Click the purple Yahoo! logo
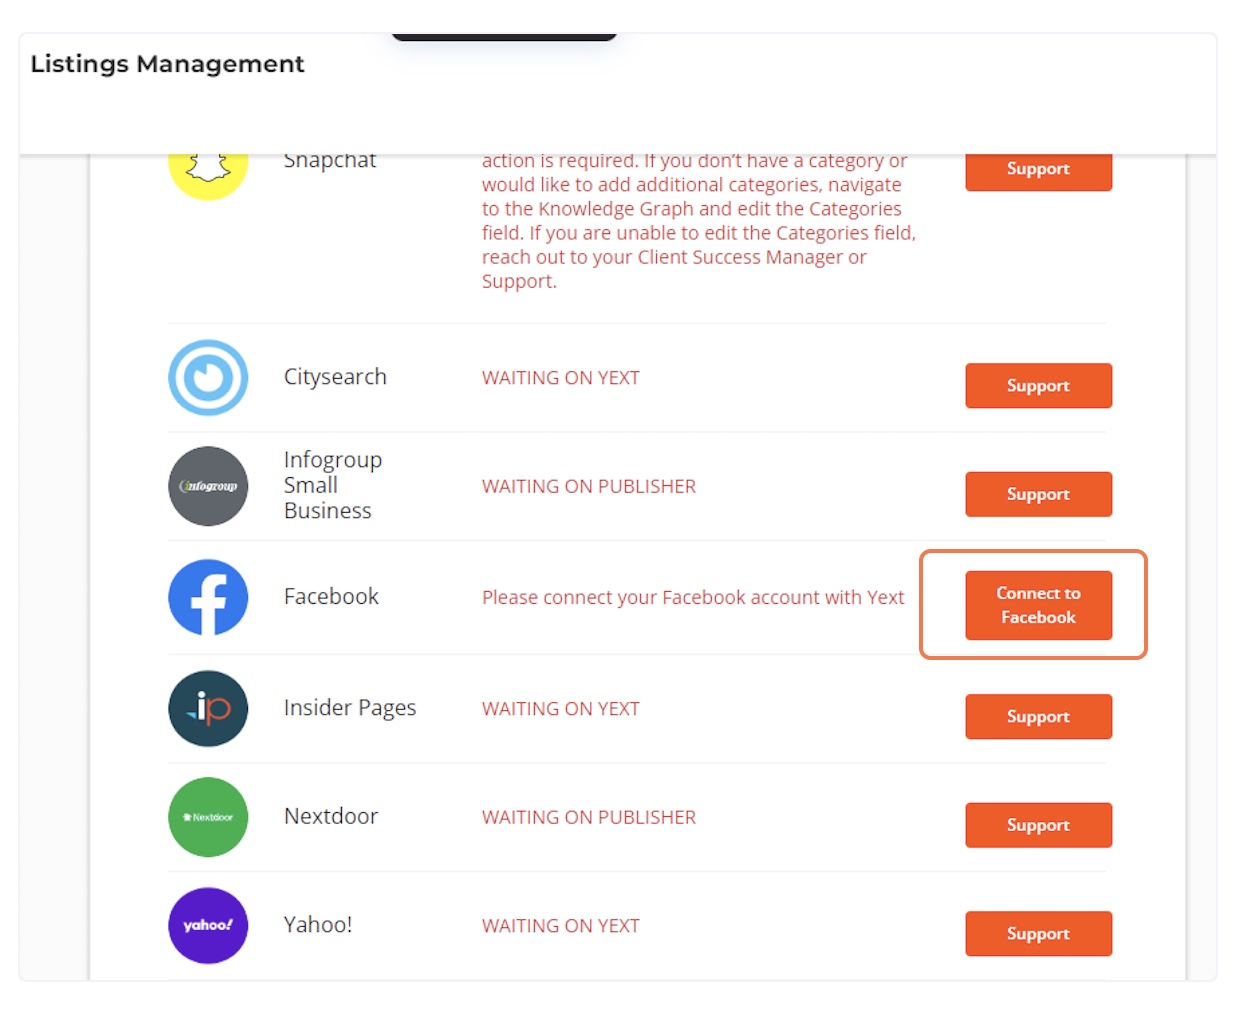The width and height of the screenshot is (1246, 1010). click(x=208, y=925)
